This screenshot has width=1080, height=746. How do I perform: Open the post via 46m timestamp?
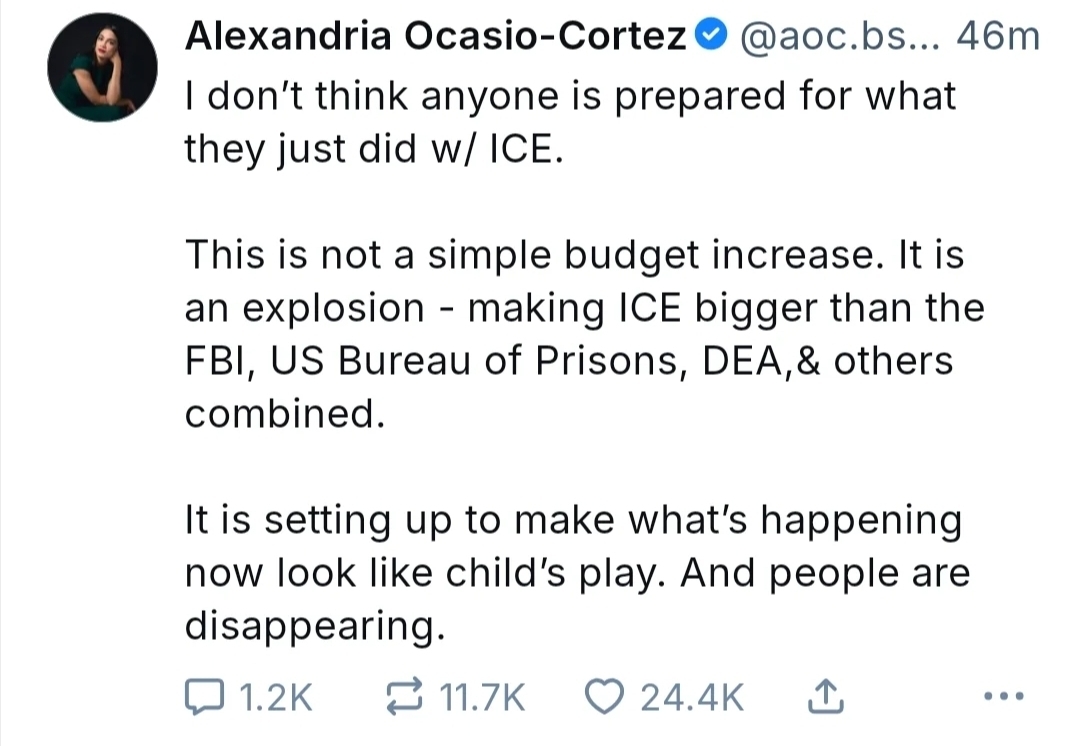click(x=998, y=38)
